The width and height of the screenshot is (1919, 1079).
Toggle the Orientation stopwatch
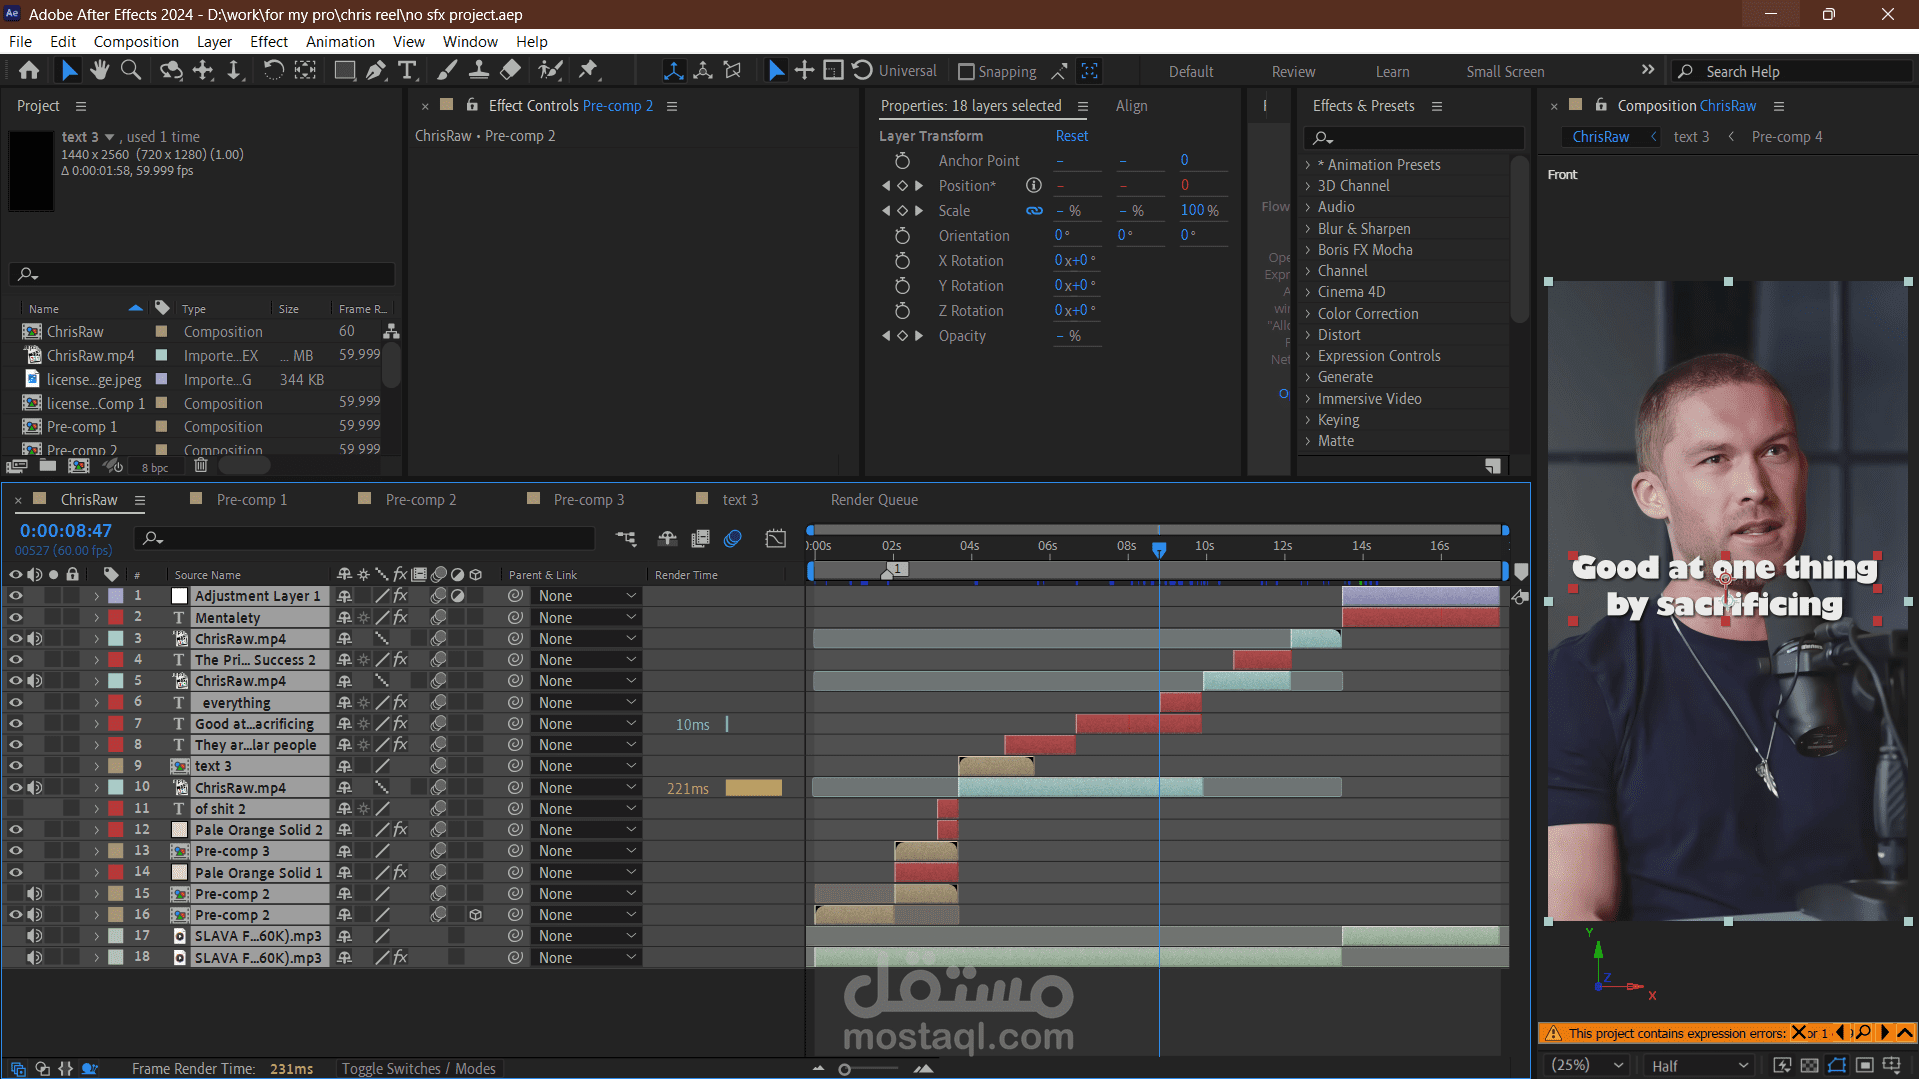click(902, 236)
